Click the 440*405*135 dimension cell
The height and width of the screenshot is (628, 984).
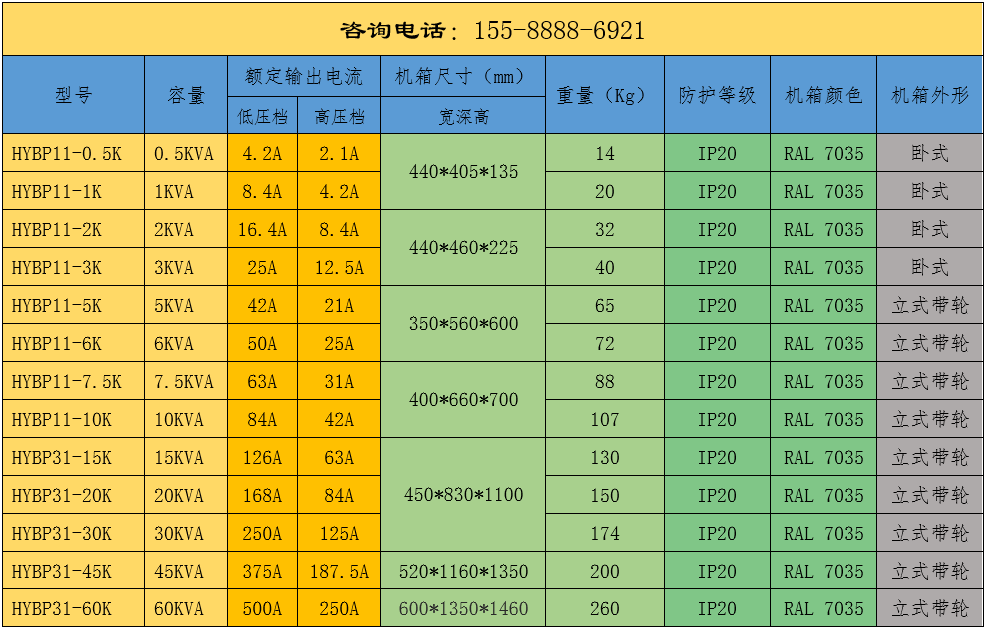tap(459, 172)
